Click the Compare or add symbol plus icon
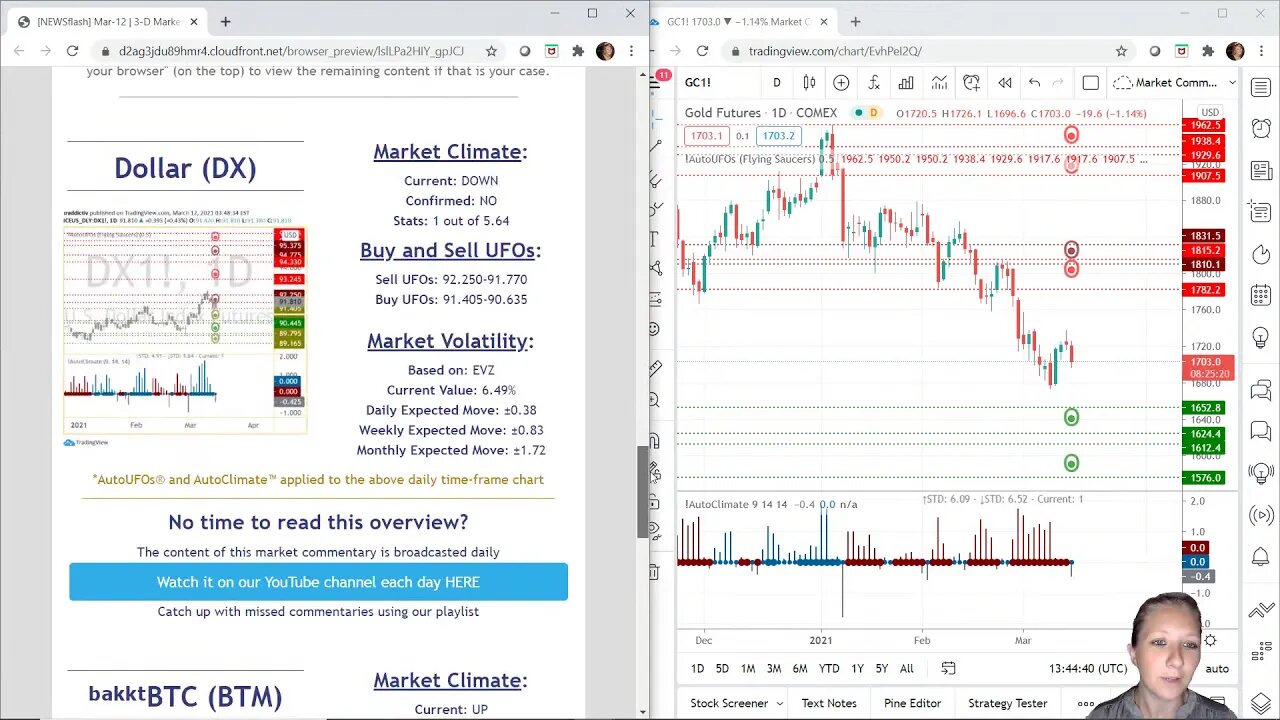Image resolution: width=1280 pixels, height=720 pixels. coord(841,83)
